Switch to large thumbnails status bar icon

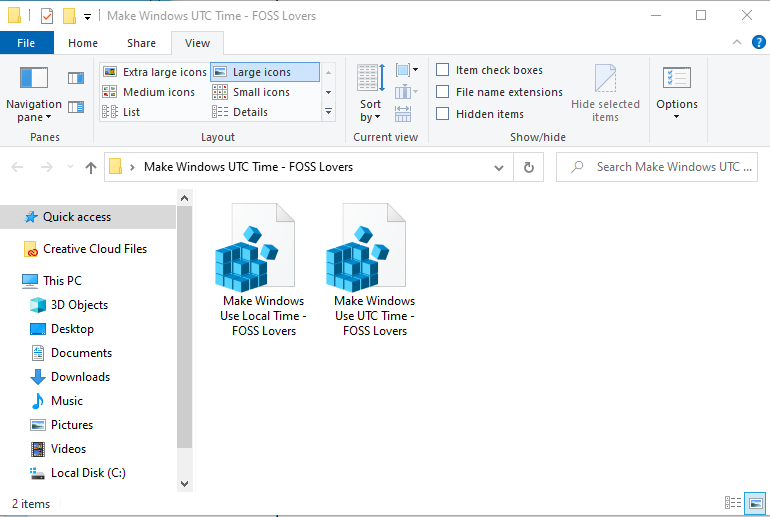[755, 503]
